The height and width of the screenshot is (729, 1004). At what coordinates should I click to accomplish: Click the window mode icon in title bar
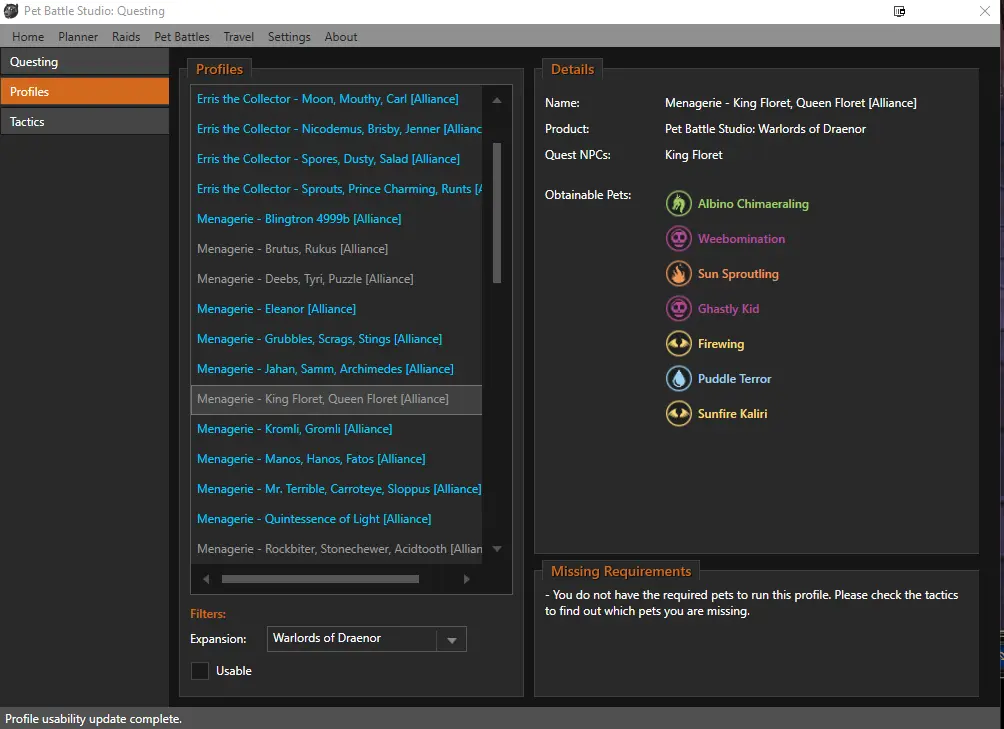click(x=900, y=11)
